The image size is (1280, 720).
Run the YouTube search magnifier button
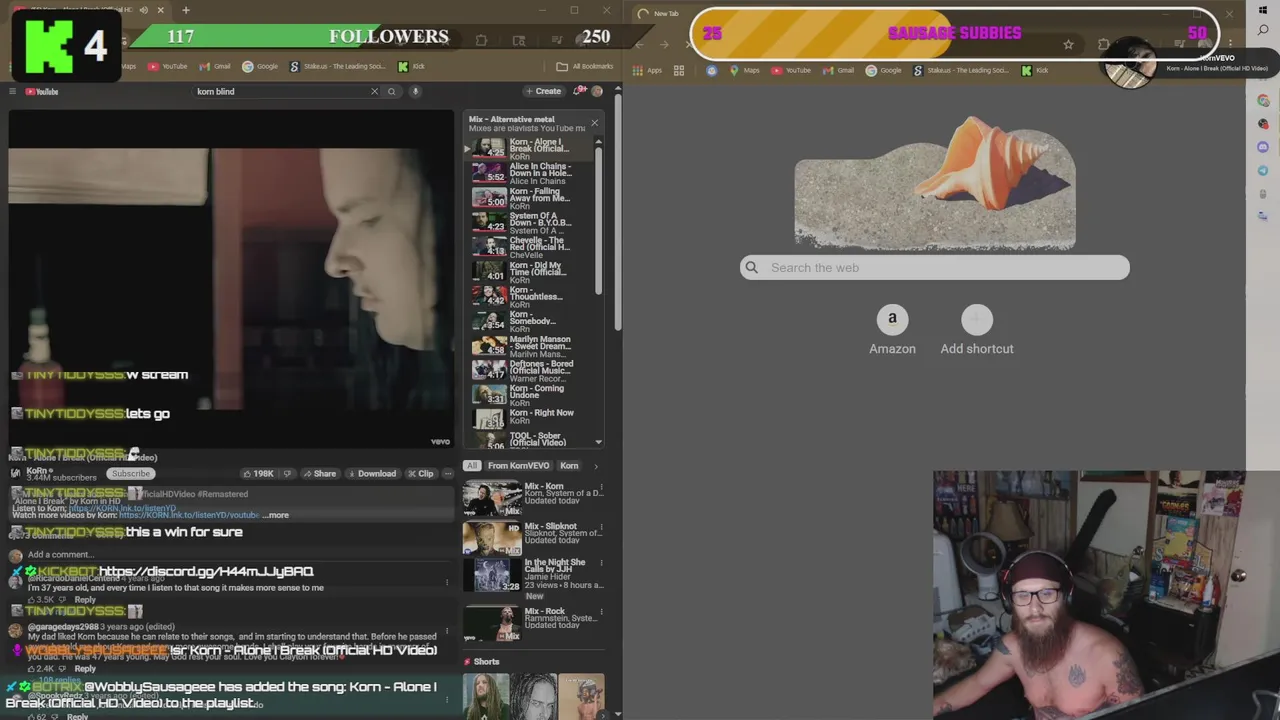[392, 91]
